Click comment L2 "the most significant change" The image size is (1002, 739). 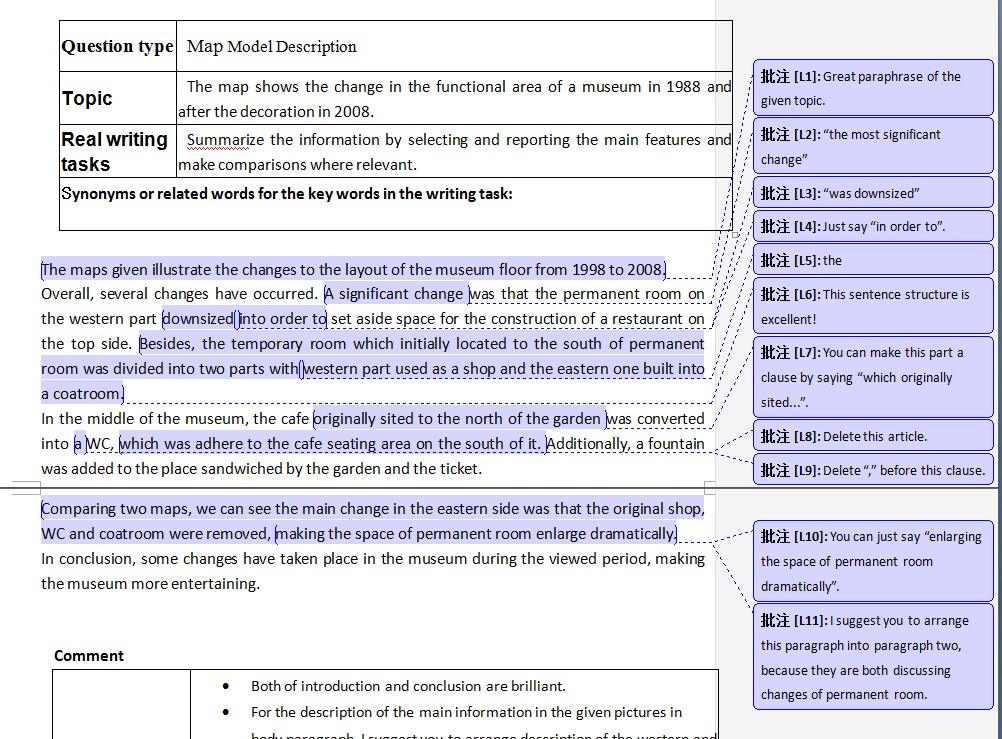click(873, 146)
